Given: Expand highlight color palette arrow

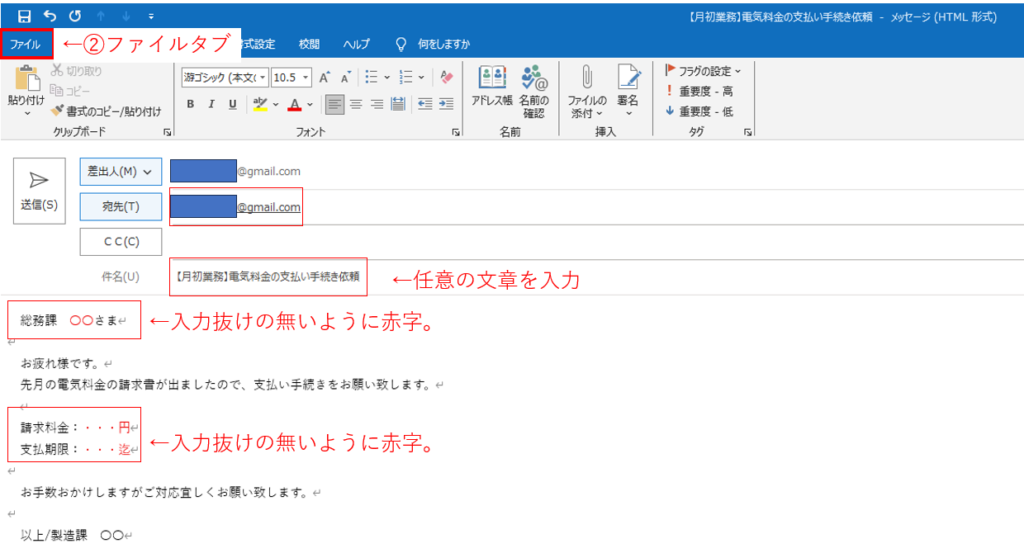Looking at the screenshot, I should pyautogui.click(x=276, y=104).
